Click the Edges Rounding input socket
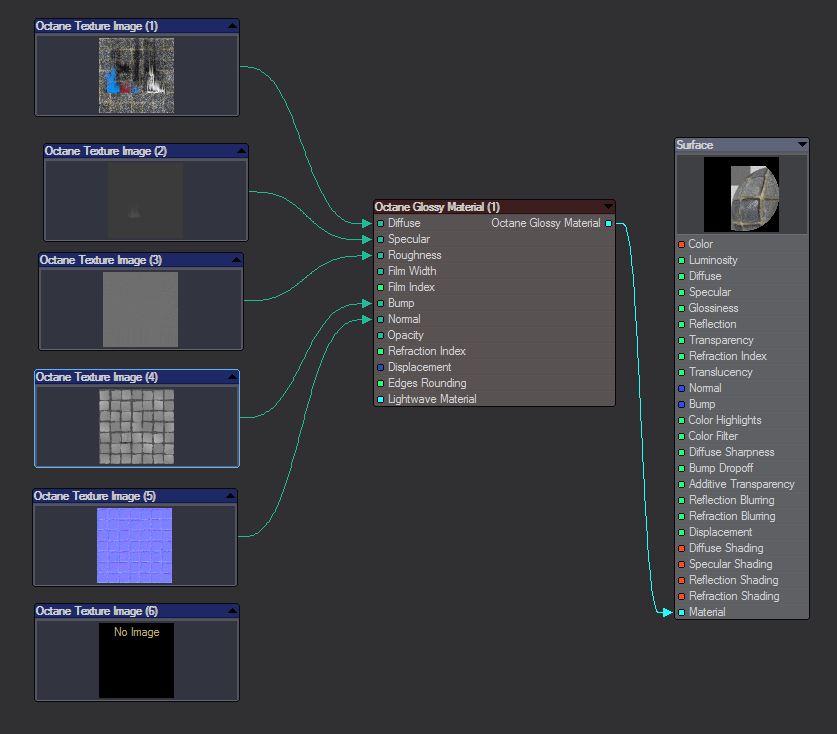The image size is (837, 734). tap(381, 383)
